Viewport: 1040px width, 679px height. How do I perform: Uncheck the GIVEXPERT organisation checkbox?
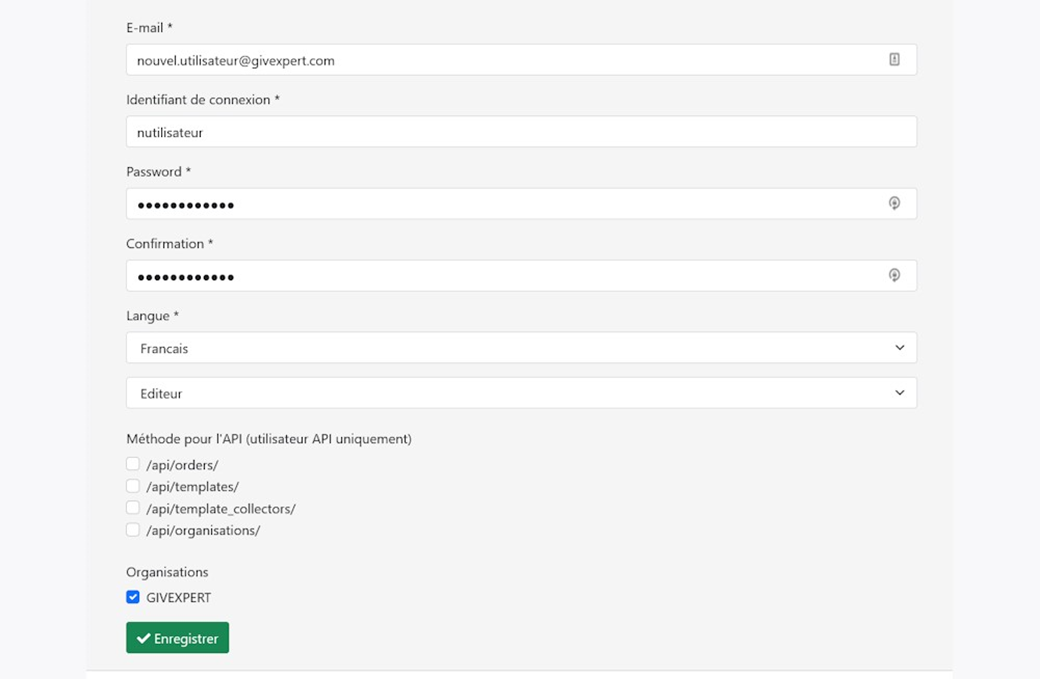pyautogui.click(x=133, y=597)
